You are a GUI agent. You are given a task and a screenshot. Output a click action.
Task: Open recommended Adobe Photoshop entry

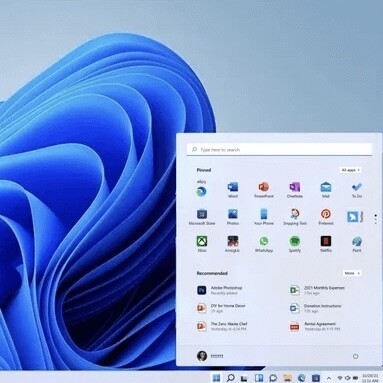click(220, 290)
